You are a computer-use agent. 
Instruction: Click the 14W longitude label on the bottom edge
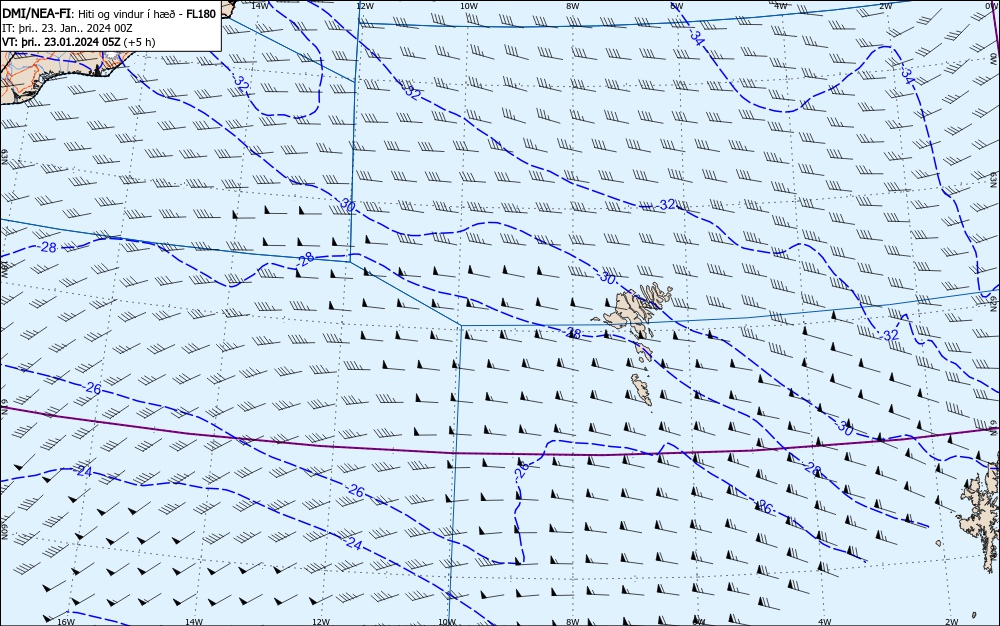click(194, 622)
